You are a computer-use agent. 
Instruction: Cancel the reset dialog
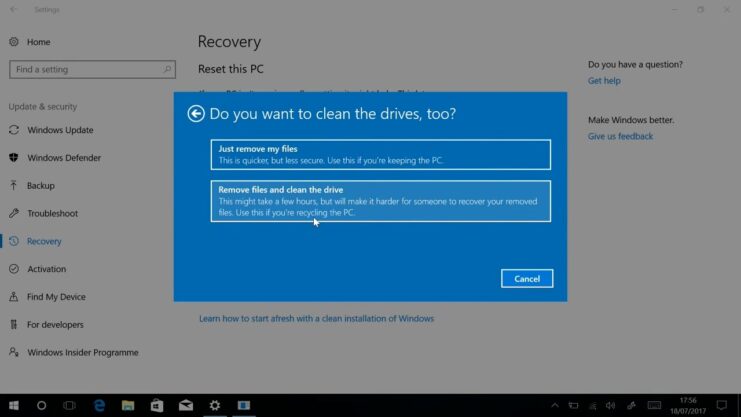pos(527,278)
